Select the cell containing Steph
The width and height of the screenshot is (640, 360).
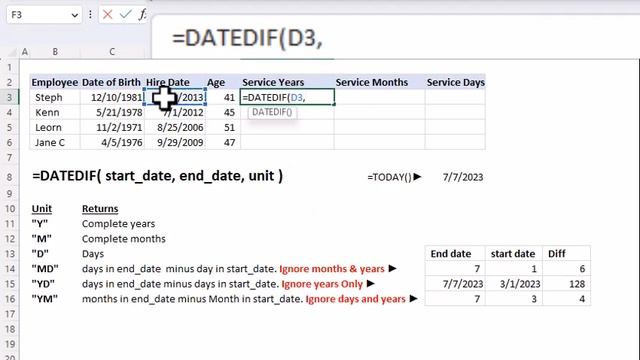point(55,97)
